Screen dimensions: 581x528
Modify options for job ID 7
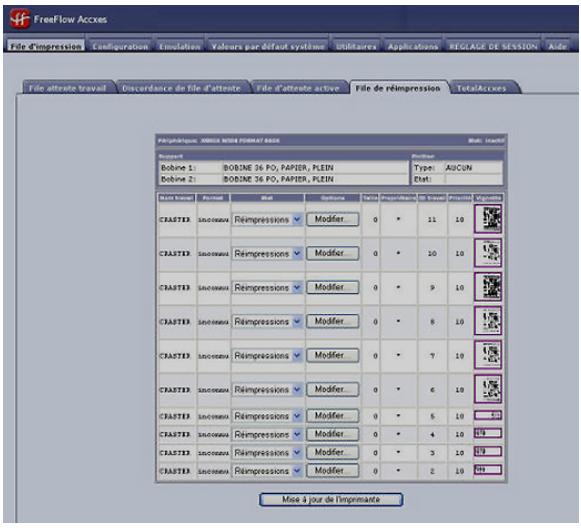pos(332,355)
